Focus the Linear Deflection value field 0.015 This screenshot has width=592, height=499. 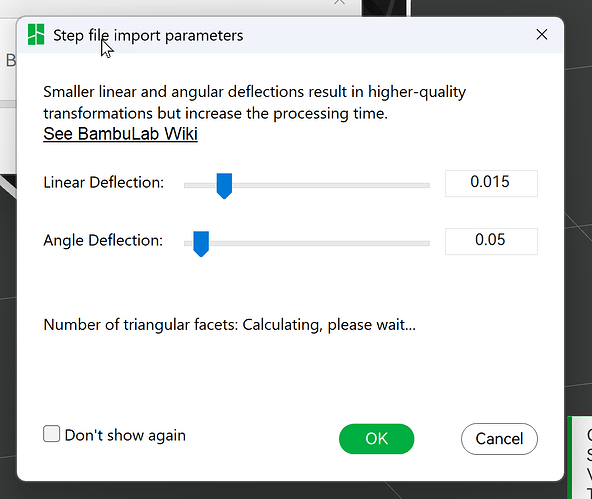click(x=491, y=183)
